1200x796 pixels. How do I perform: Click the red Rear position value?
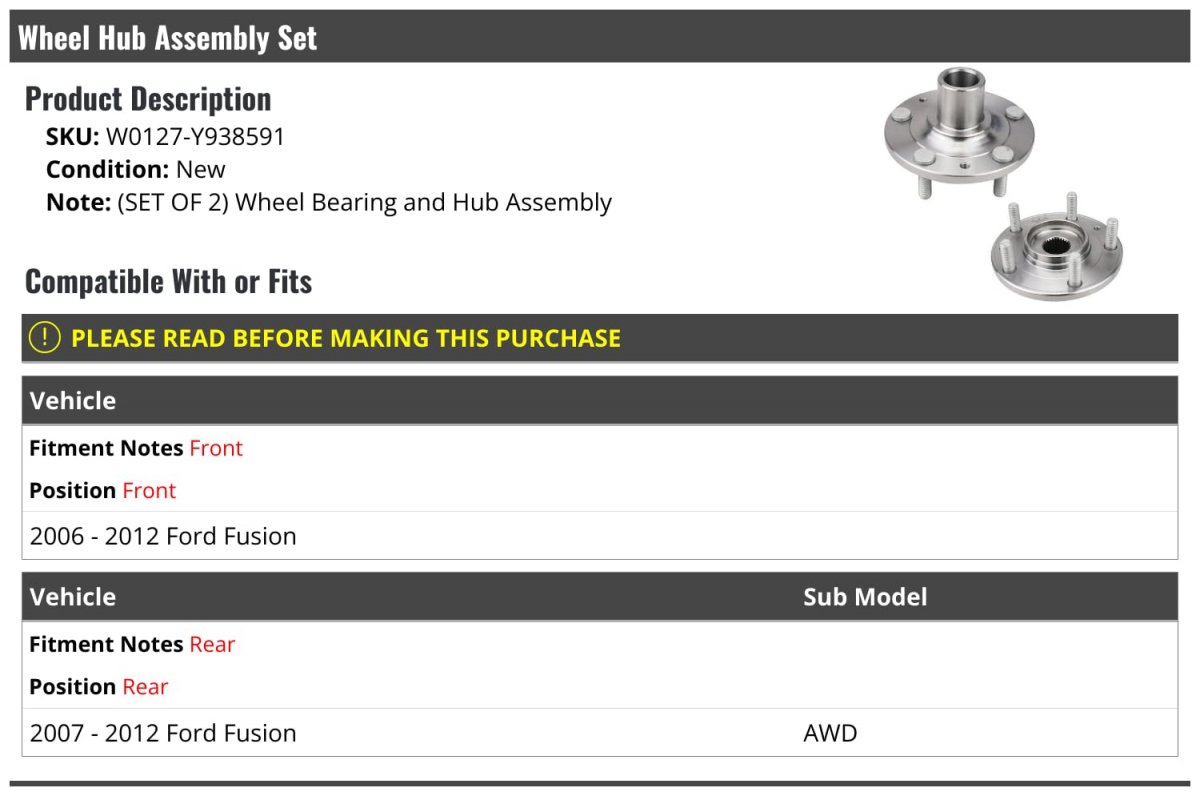coord(145,686)
